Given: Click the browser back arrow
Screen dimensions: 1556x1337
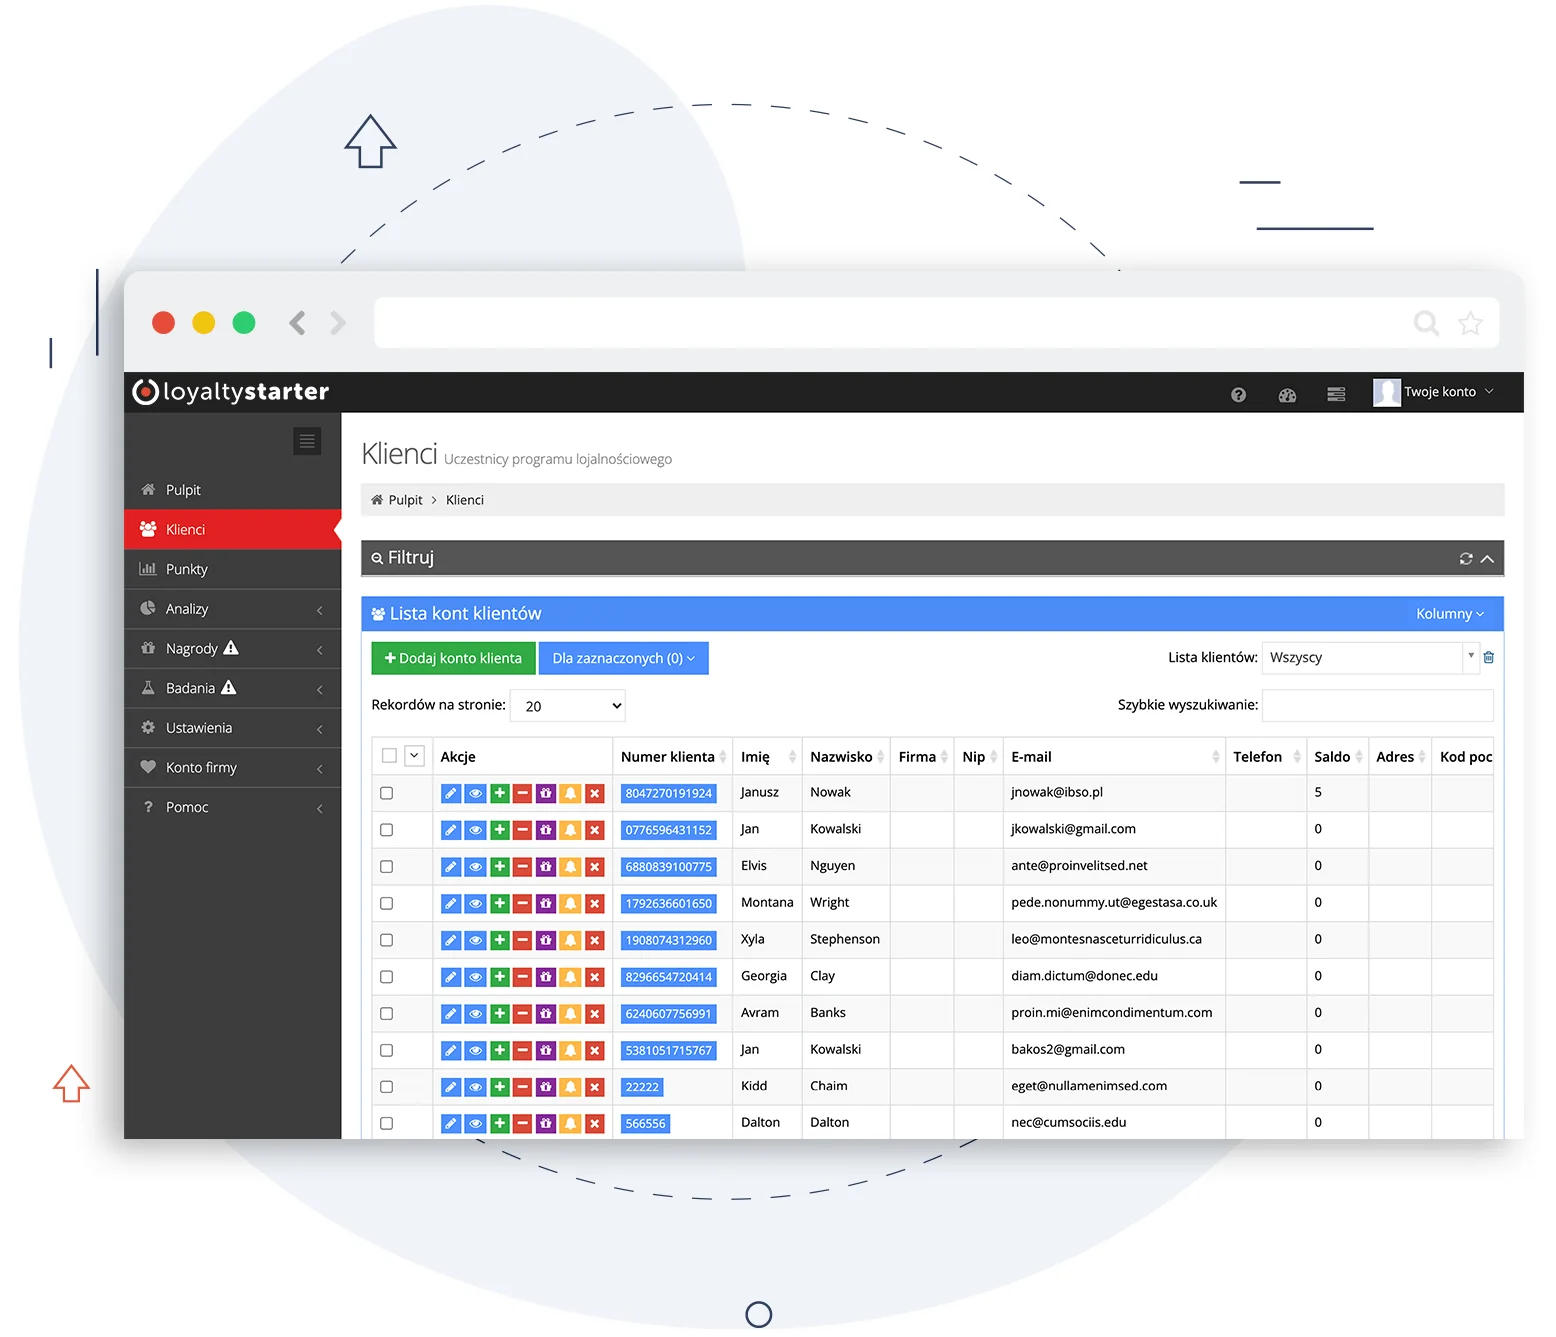Looking at the screenshot, I should (x=297, y=323).
